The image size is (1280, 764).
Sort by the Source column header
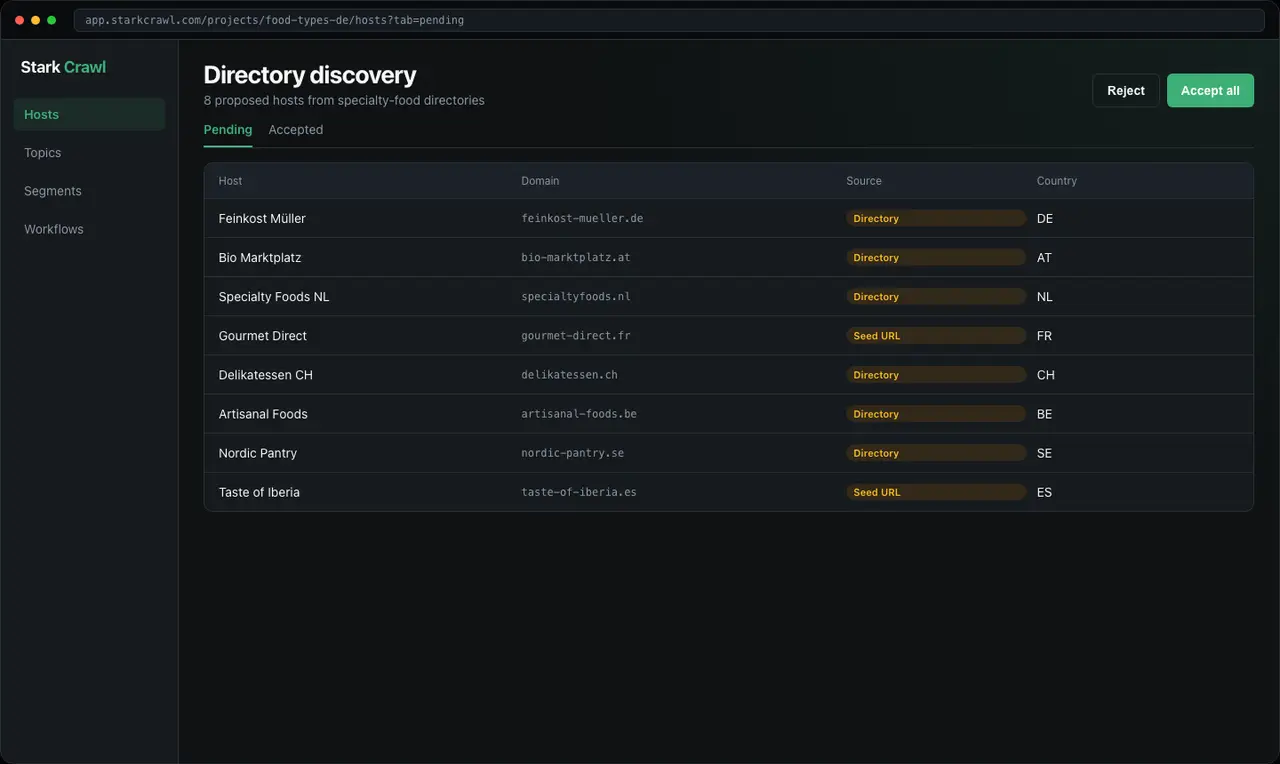click(x=864, y=181)
